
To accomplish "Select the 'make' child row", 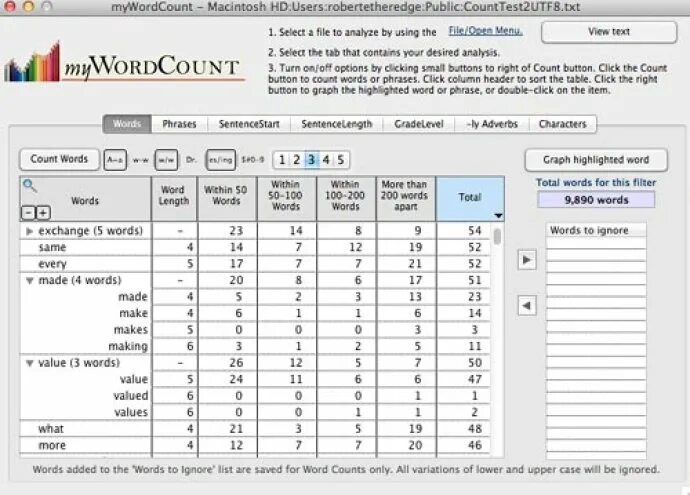I will click(x=255, y=314).
